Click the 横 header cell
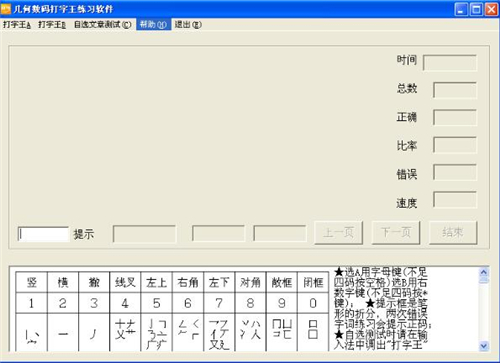Screen dimensions: 500x363 tap(63, 283)
